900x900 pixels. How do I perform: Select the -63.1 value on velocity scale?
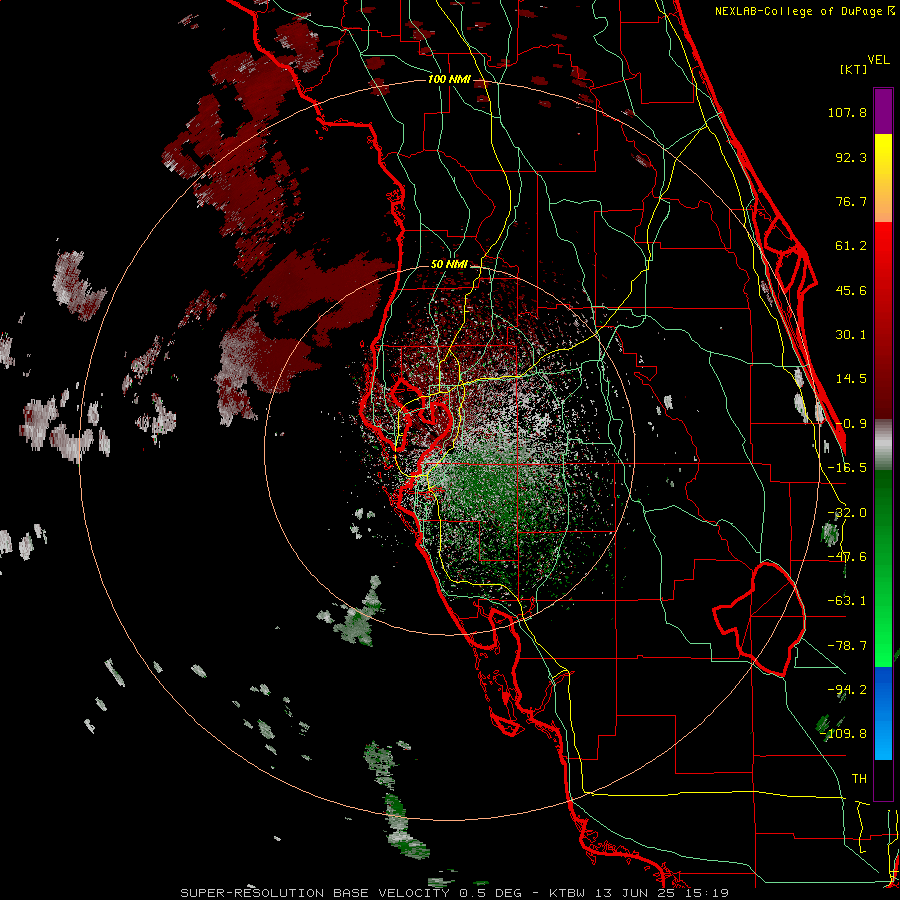tap(847, 601)
